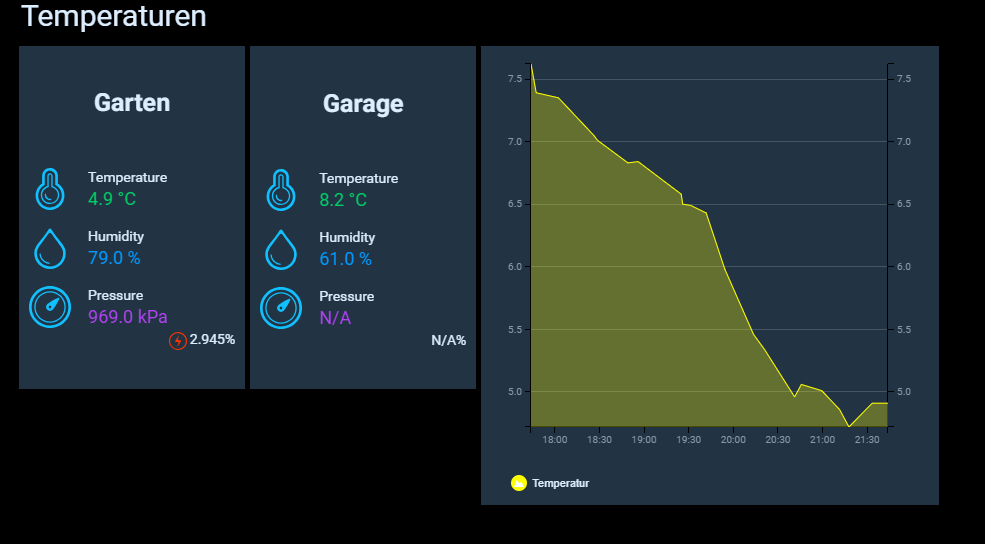Click the Garten thermometer icon
Screen dimensions: 985x544
[x=50, y=188]
